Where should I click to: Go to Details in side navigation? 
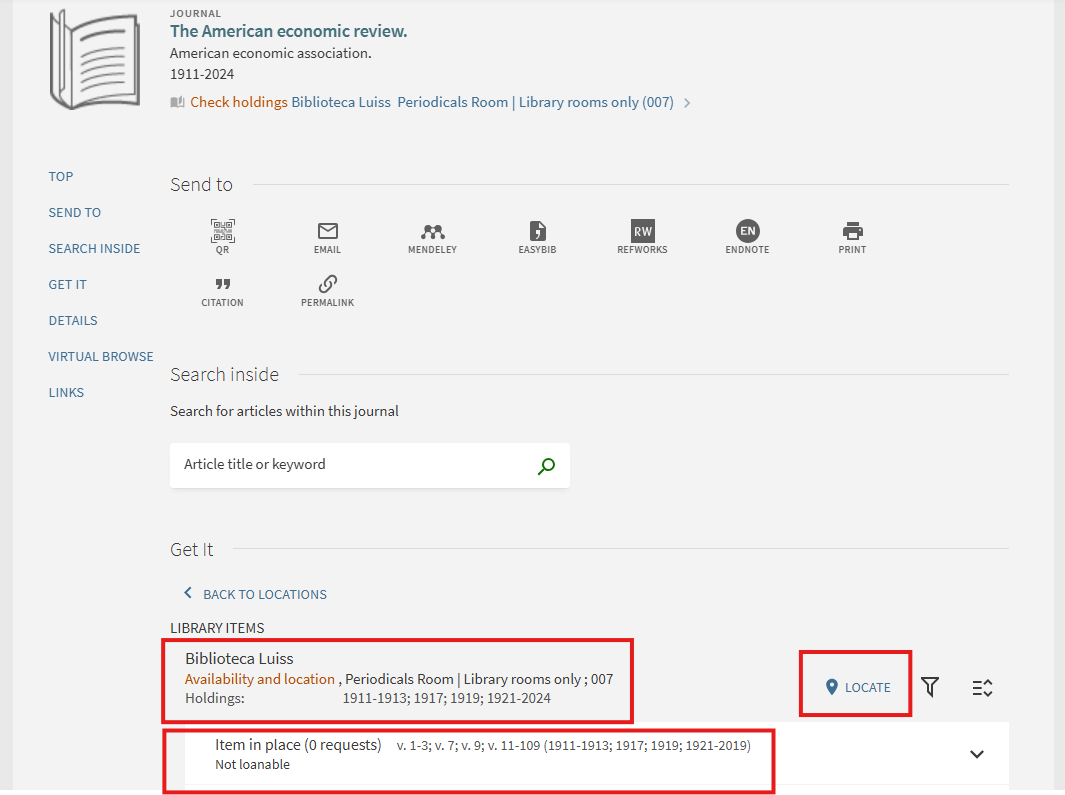pyautogui.click(x=73, y=320)
